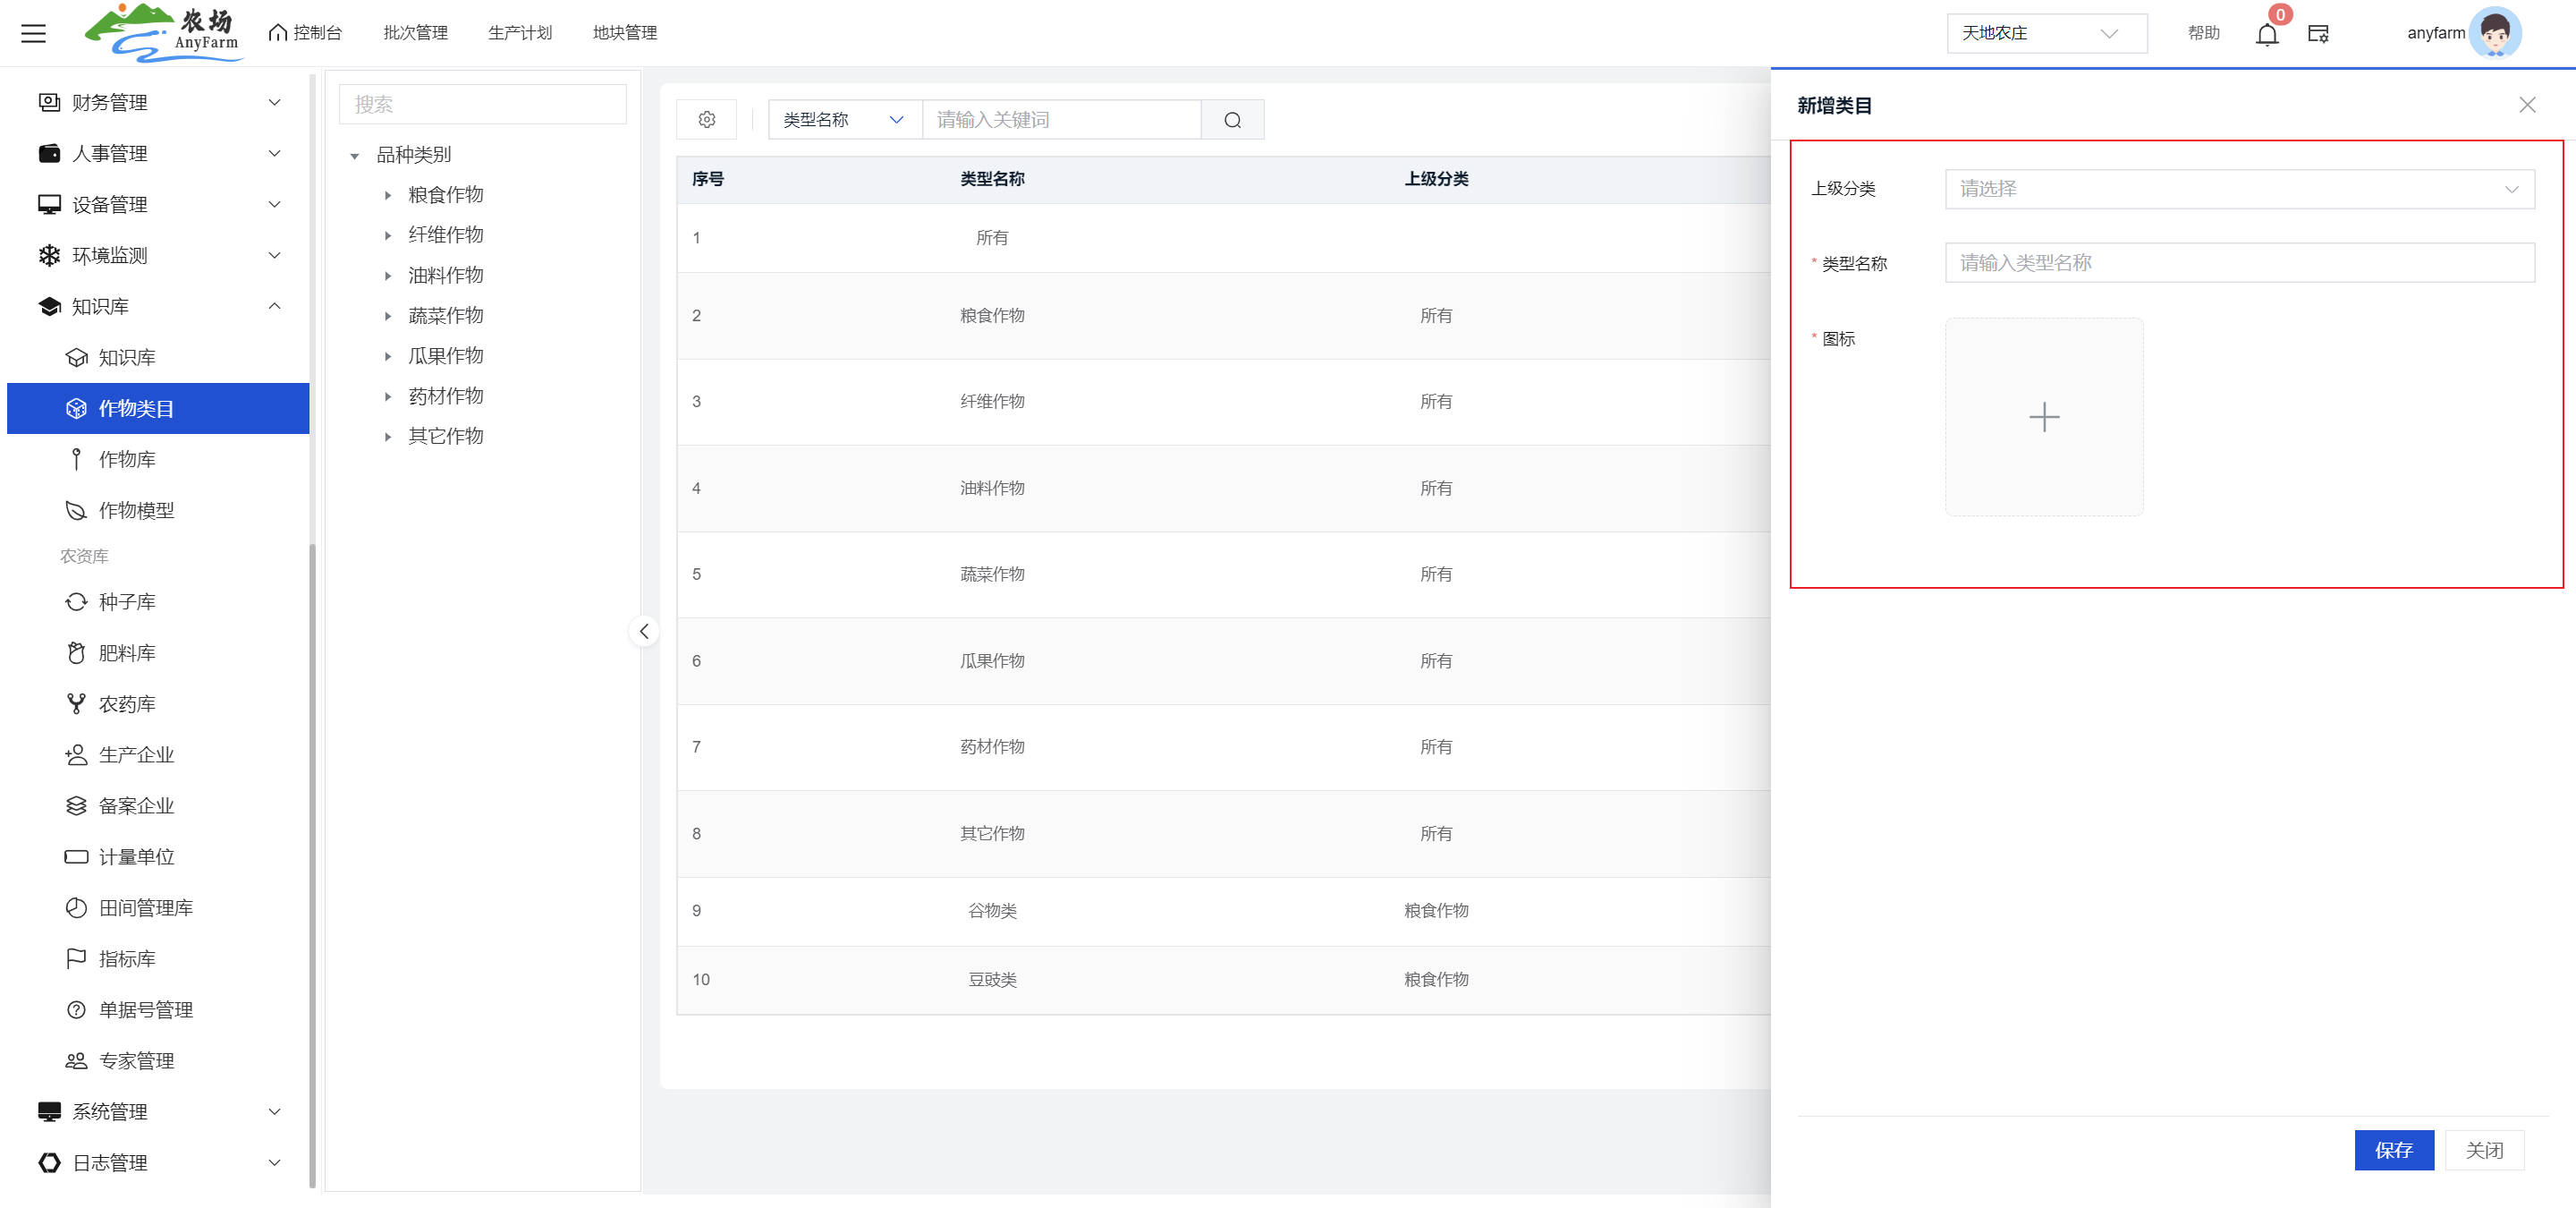This screenshot has height=1208, width=2576.
Task: Collapse the tree panel with left arrow
Action: point(644,631)
